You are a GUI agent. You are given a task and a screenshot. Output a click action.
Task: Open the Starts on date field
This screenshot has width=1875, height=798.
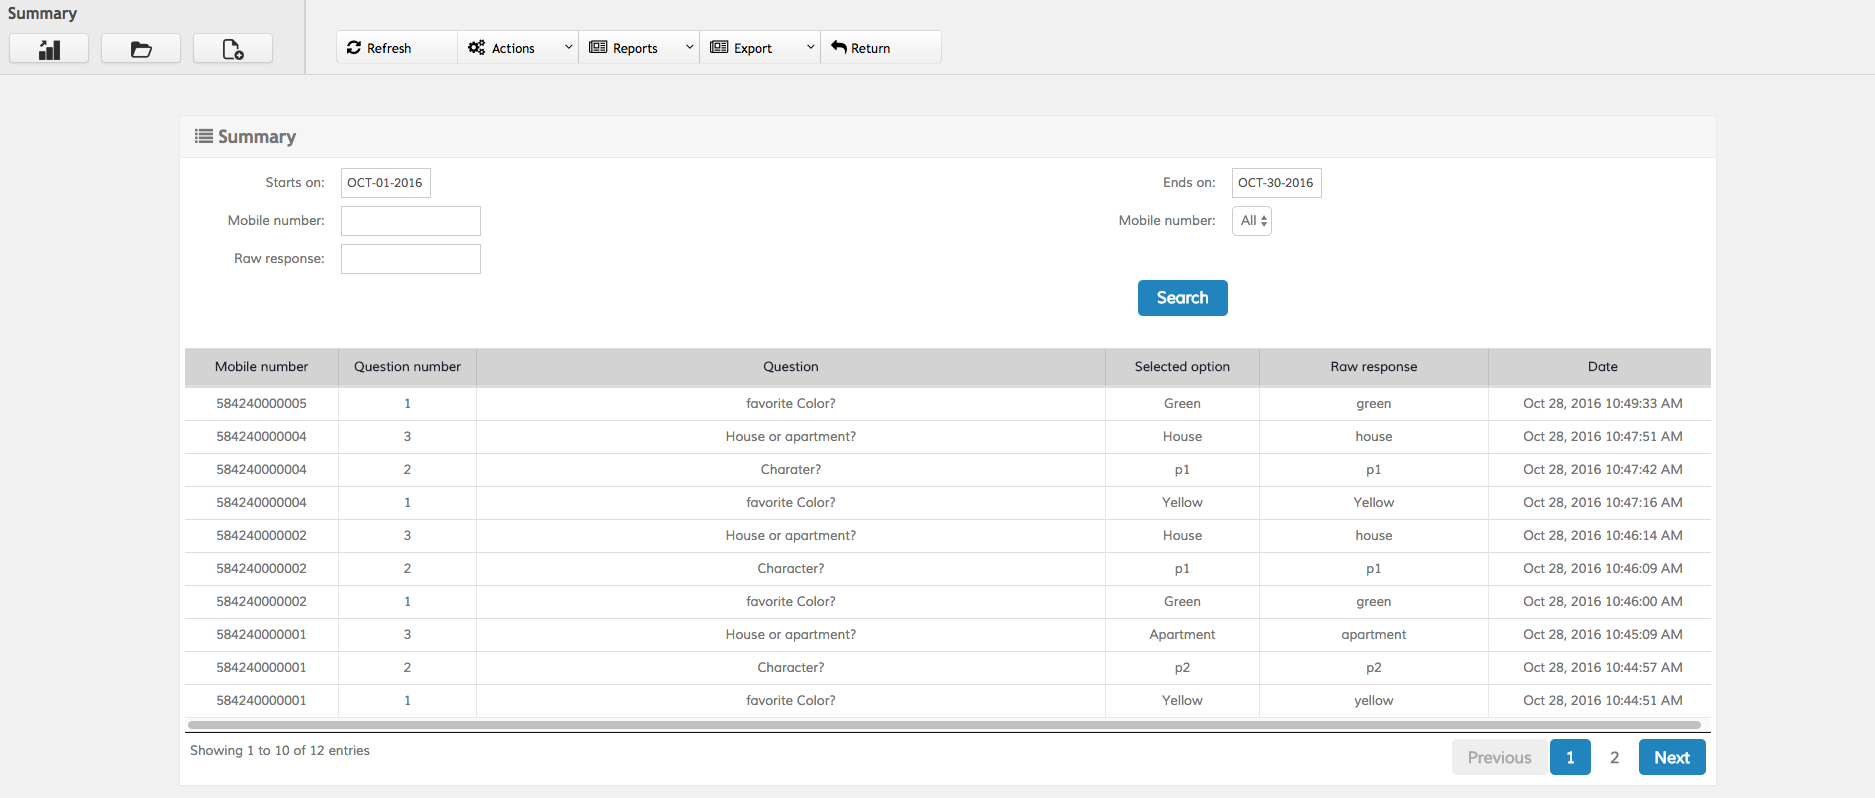click(385, 183)
